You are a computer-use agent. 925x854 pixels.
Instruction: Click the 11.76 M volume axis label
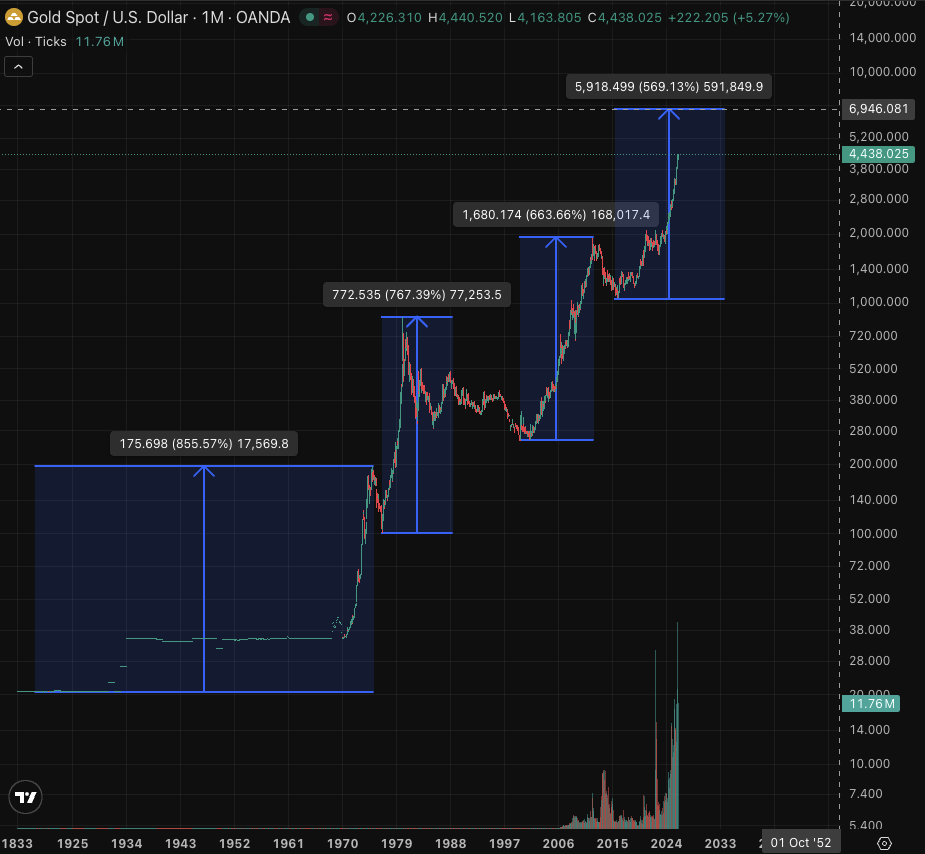871,704
